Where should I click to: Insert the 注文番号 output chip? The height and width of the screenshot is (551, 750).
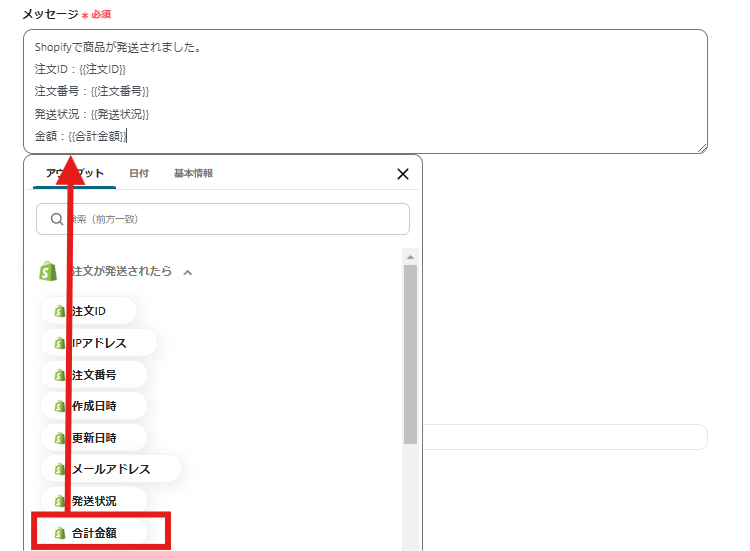pos(94,375)
